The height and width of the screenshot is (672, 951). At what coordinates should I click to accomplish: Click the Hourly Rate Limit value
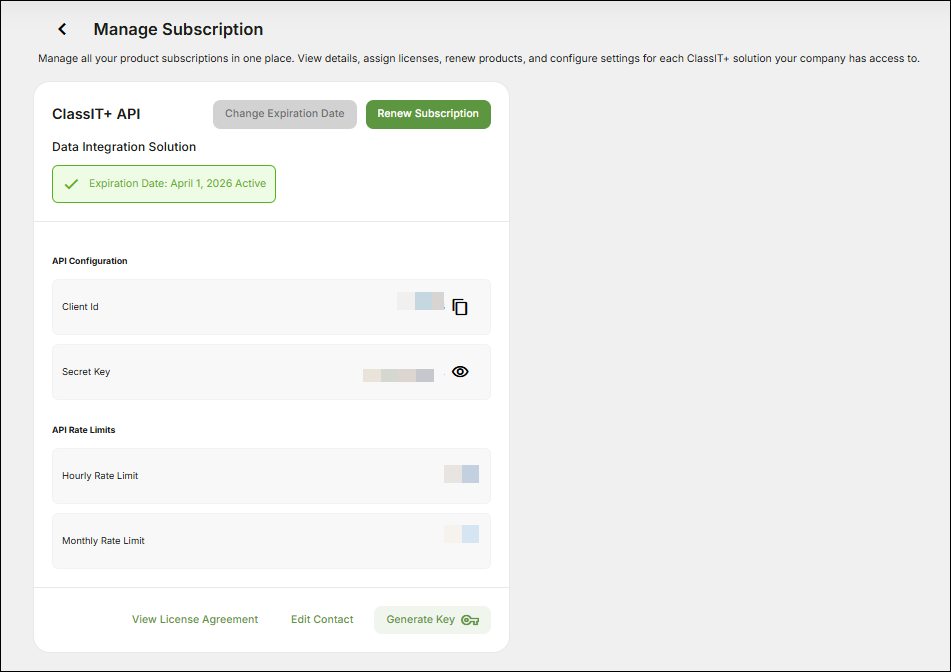pos(461,474)
